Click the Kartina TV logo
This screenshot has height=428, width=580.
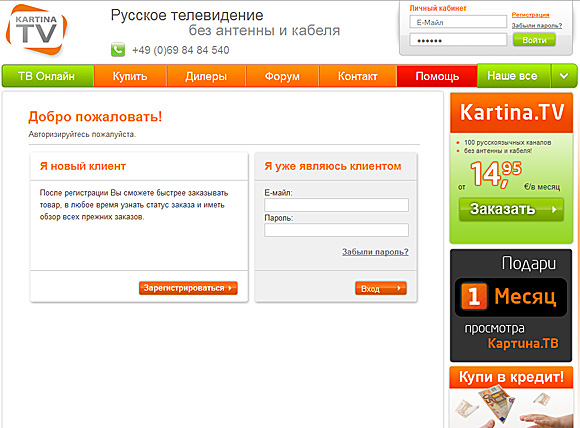[36, 30]
